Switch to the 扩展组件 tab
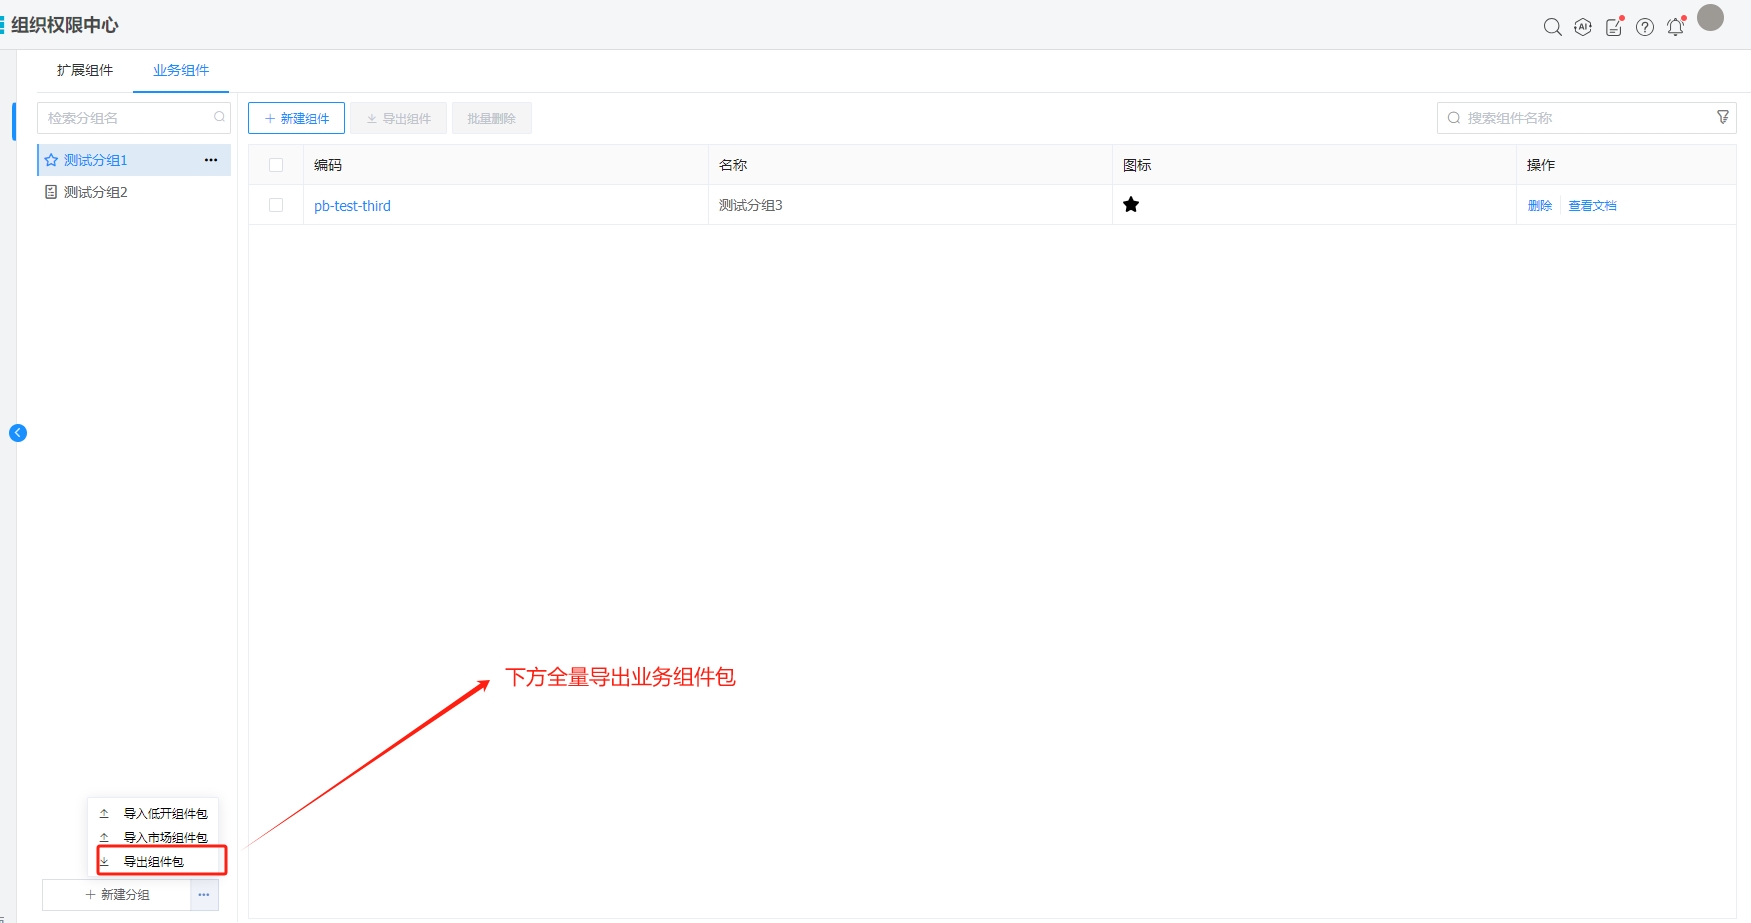 pos(85,70)
